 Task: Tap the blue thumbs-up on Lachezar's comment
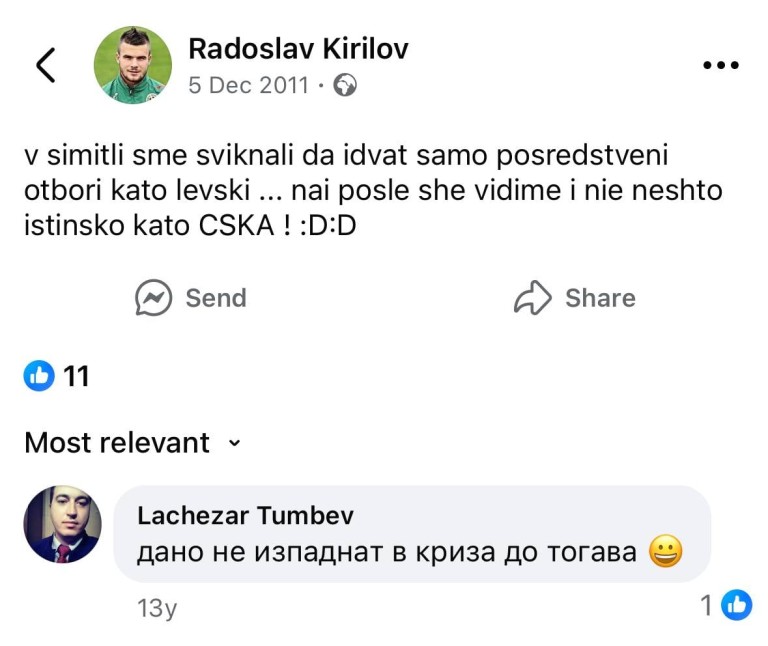pos(737,604)
